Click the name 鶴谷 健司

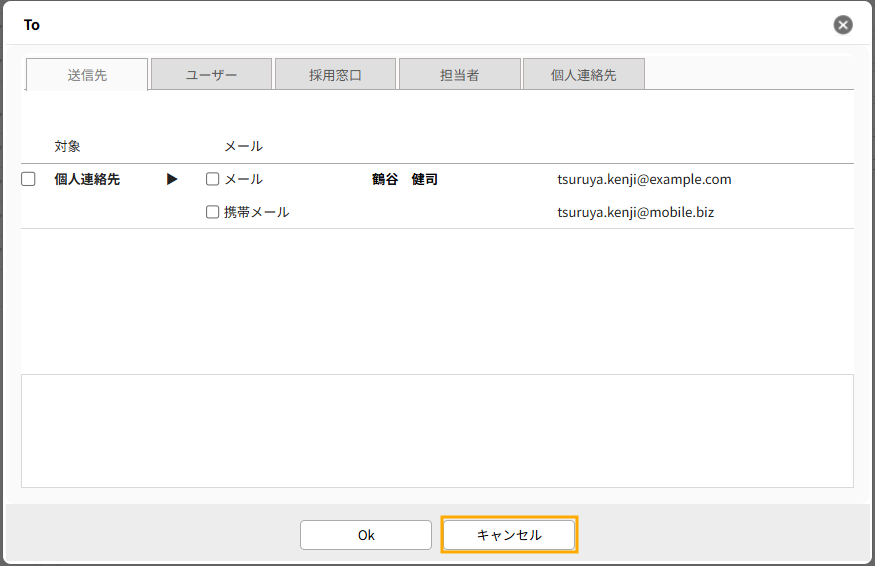coord(405,180)
